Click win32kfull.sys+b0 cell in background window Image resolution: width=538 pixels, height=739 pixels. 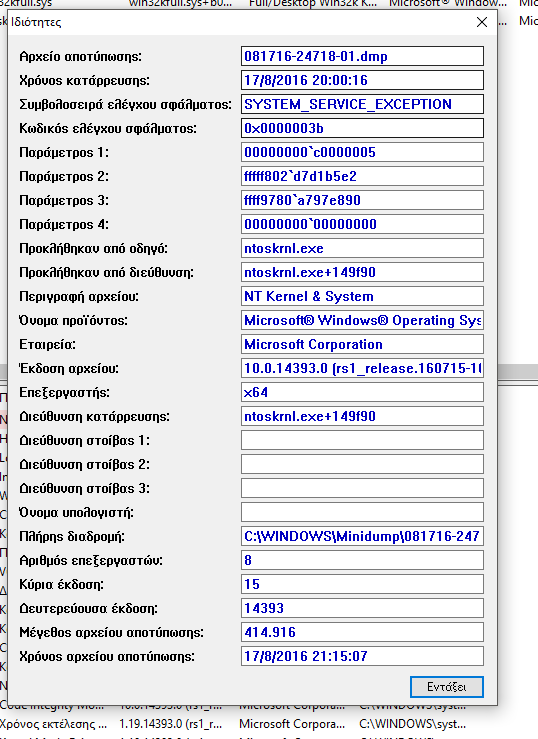[180, 3]
